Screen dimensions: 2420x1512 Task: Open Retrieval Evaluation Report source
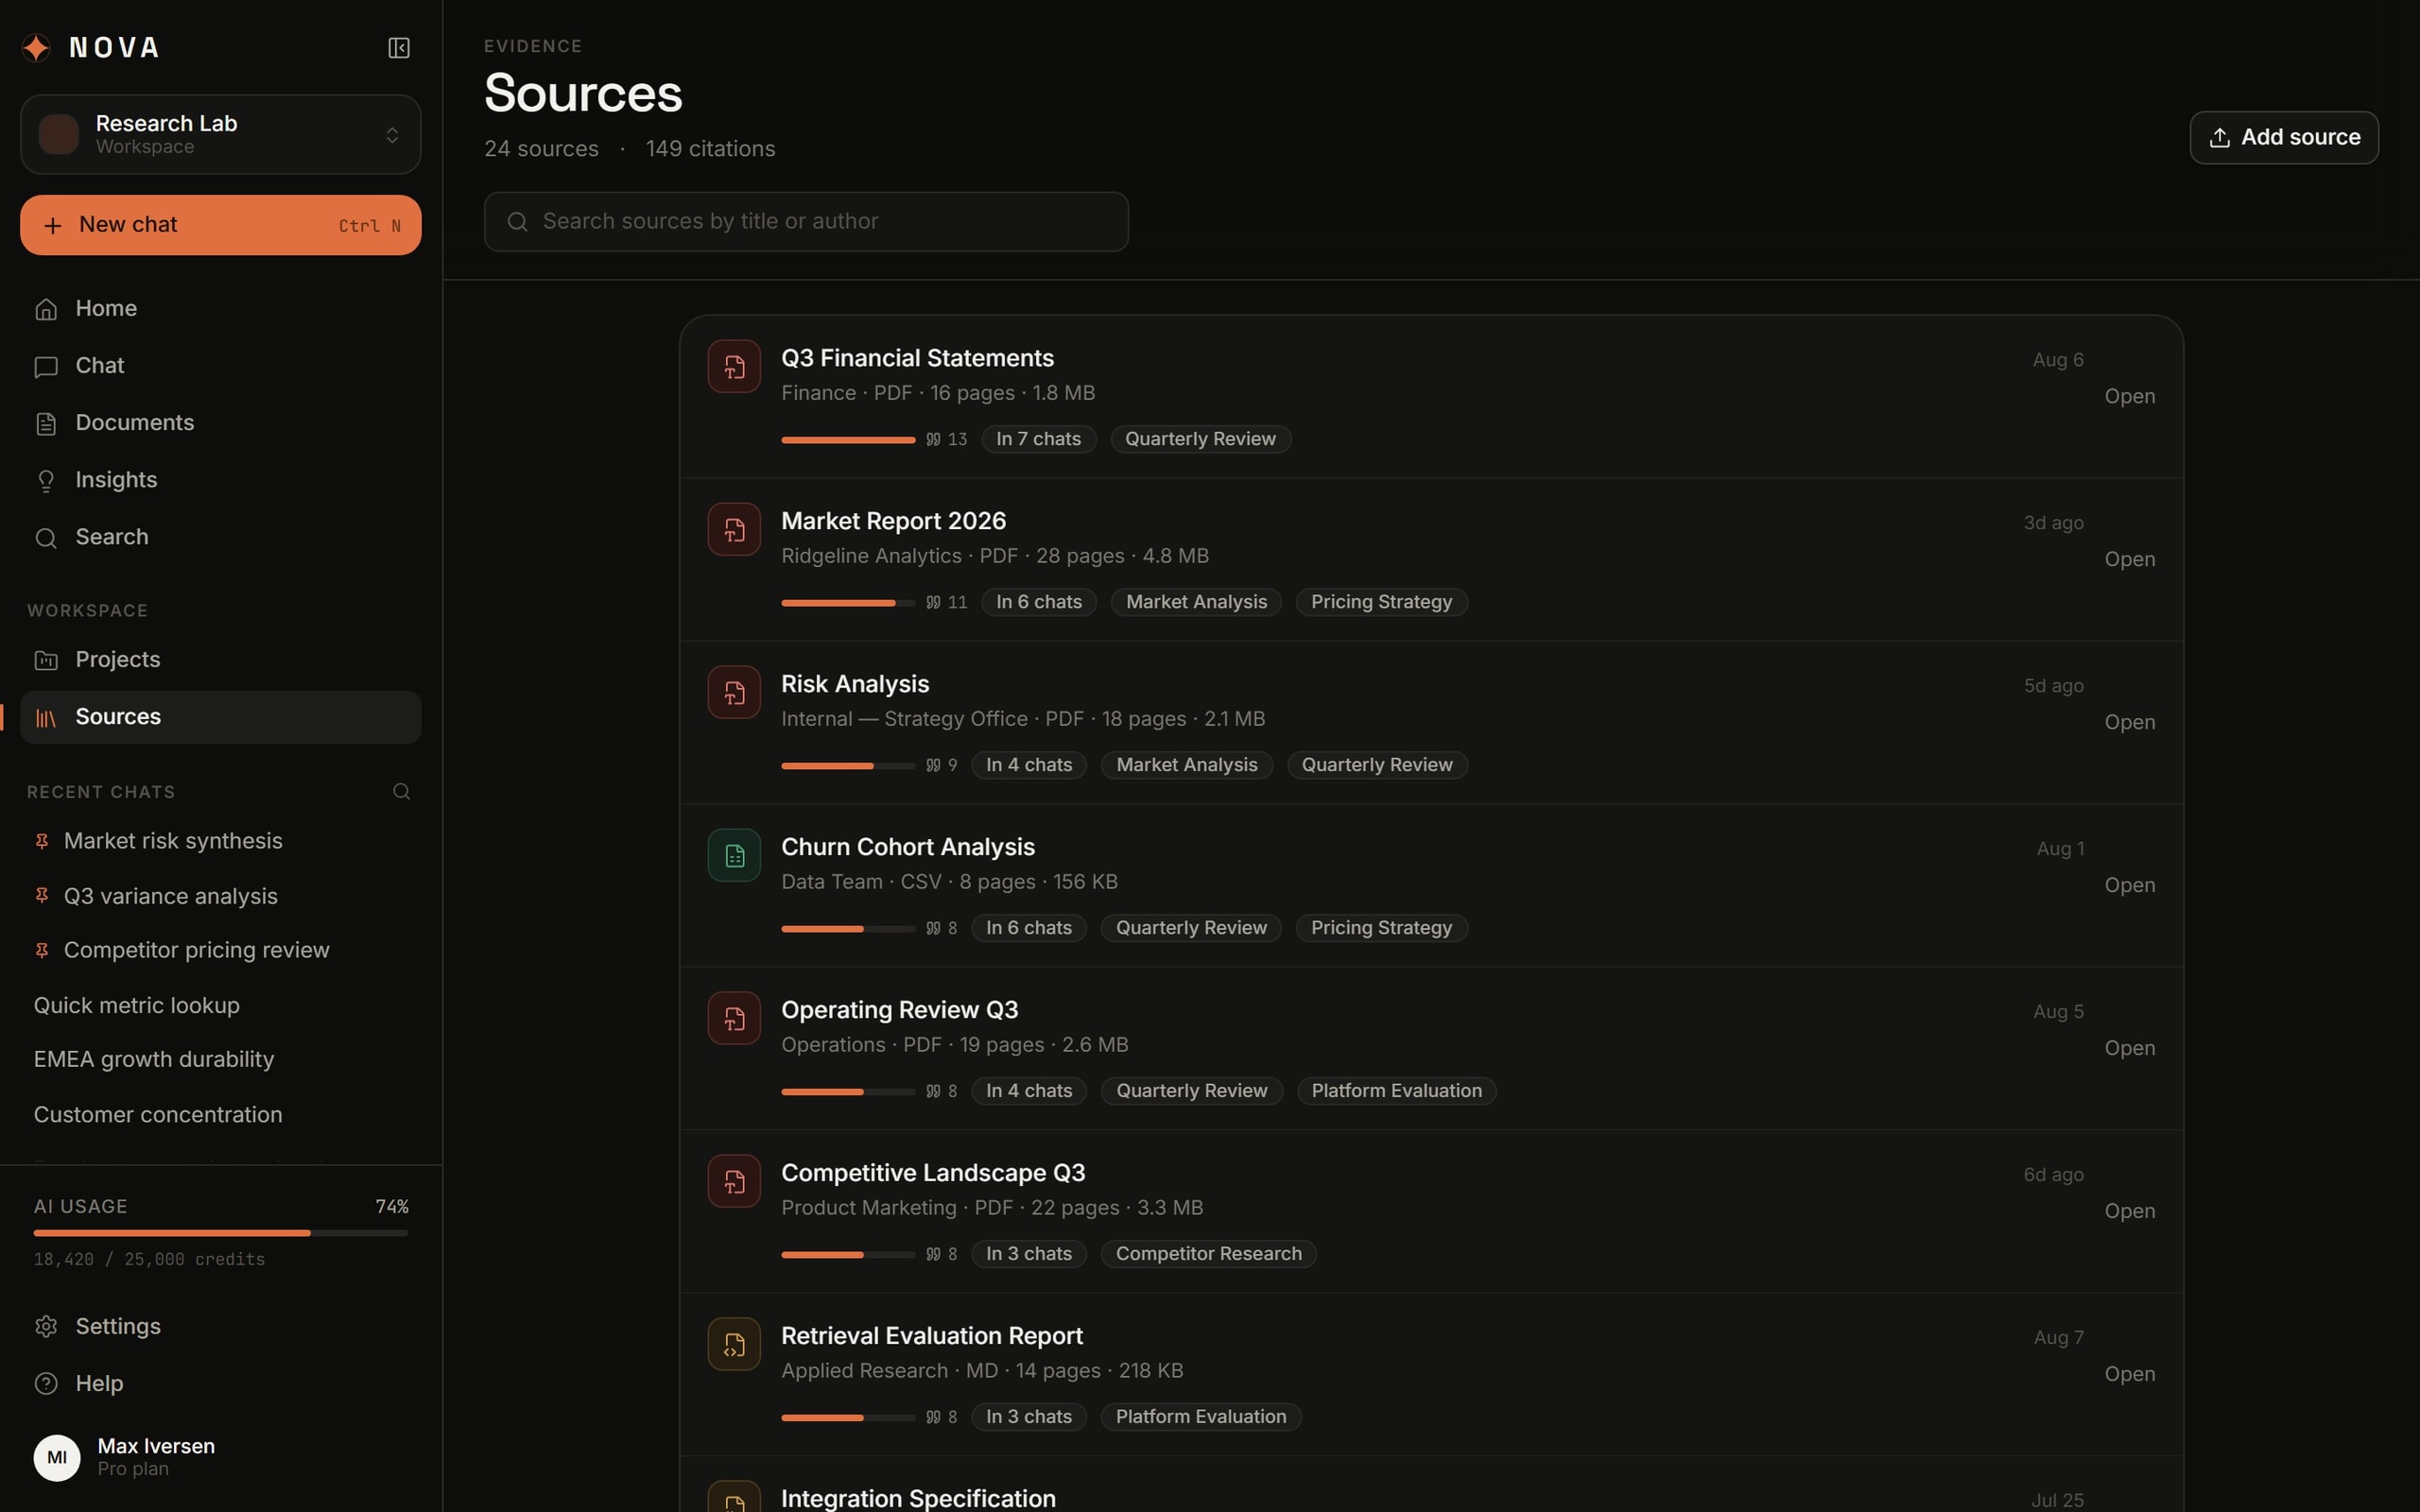[2129, 1374]
